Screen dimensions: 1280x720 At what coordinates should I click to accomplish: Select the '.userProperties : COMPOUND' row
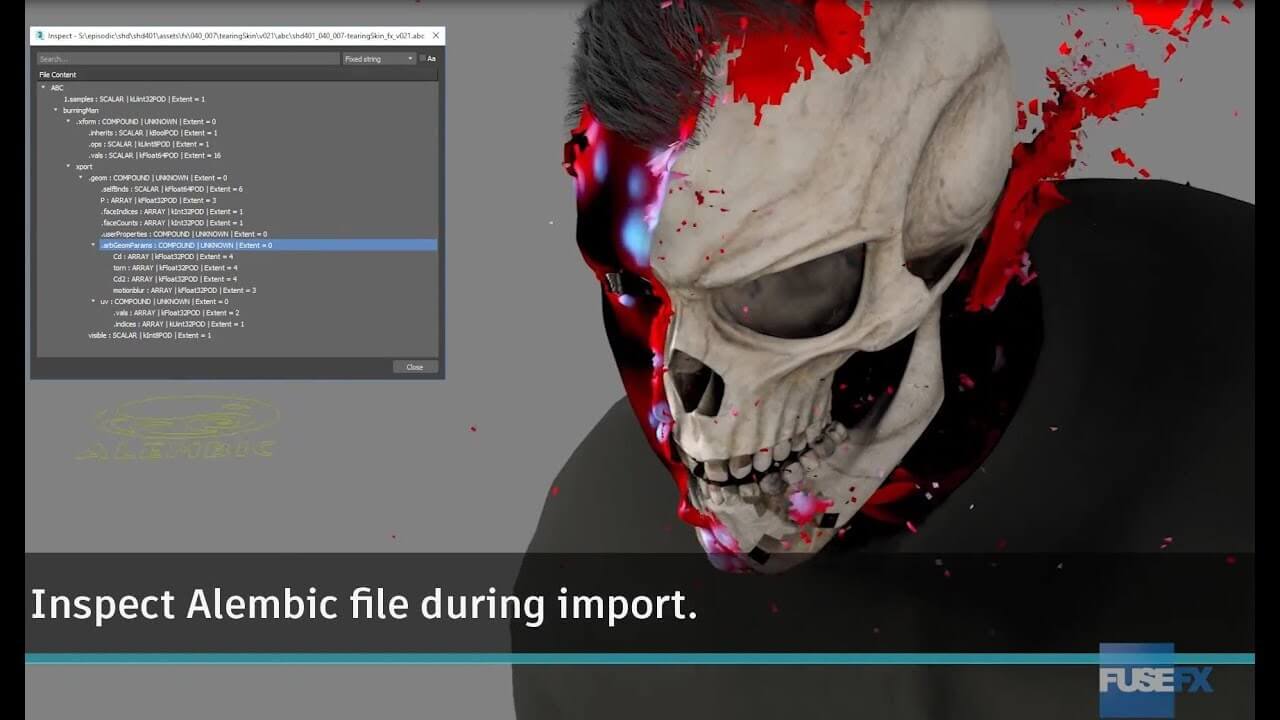(184, 234)
